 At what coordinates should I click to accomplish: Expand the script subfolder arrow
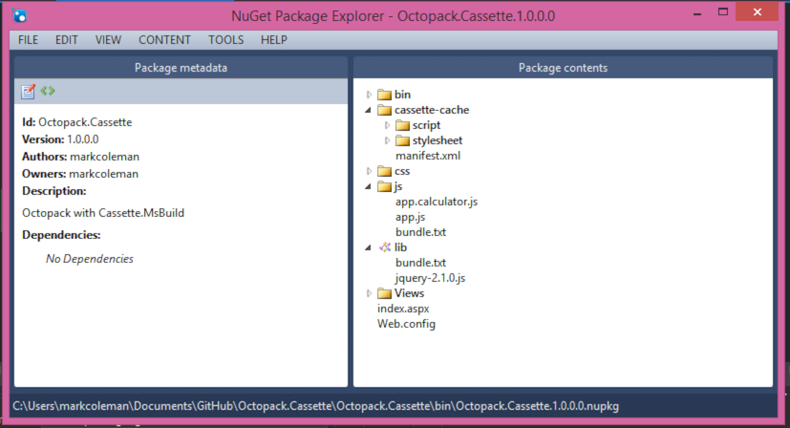click(x=388, y=126)
